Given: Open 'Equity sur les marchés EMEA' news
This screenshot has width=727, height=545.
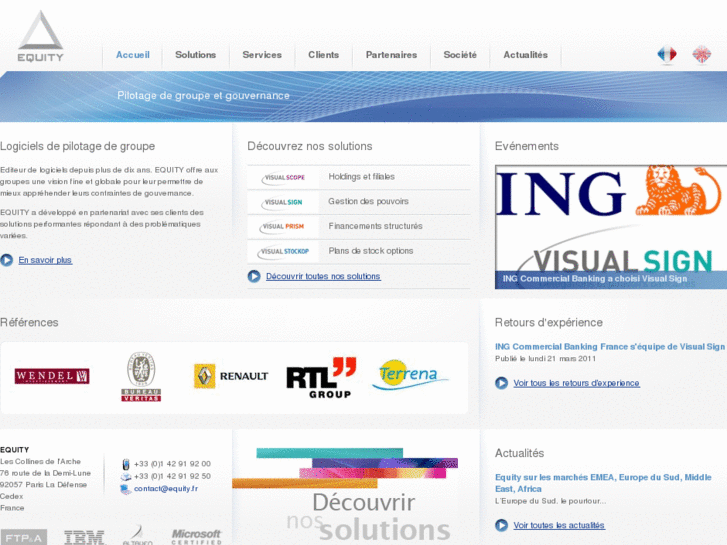Looking at the screenshot, I should point(603,483).
